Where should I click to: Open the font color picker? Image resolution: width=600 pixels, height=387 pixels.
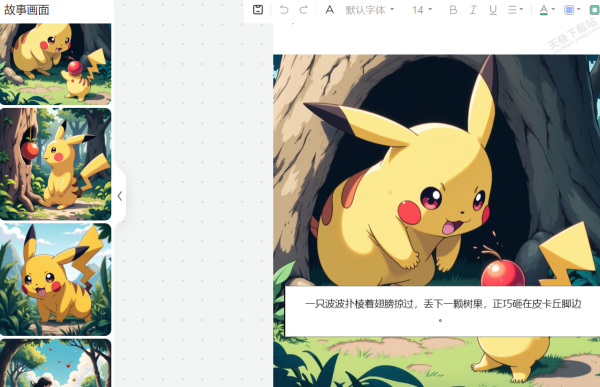(547, 10)
